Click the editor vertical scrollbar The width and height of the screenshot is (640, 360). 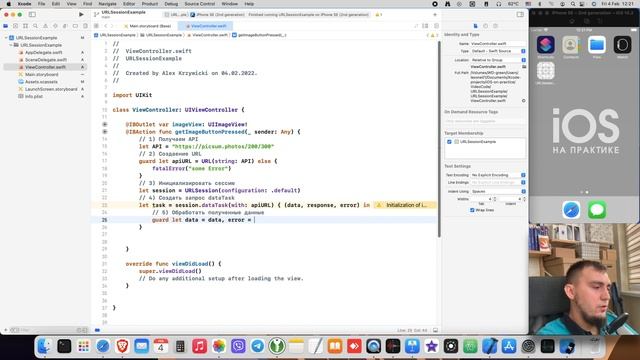[x=439, y=139]
